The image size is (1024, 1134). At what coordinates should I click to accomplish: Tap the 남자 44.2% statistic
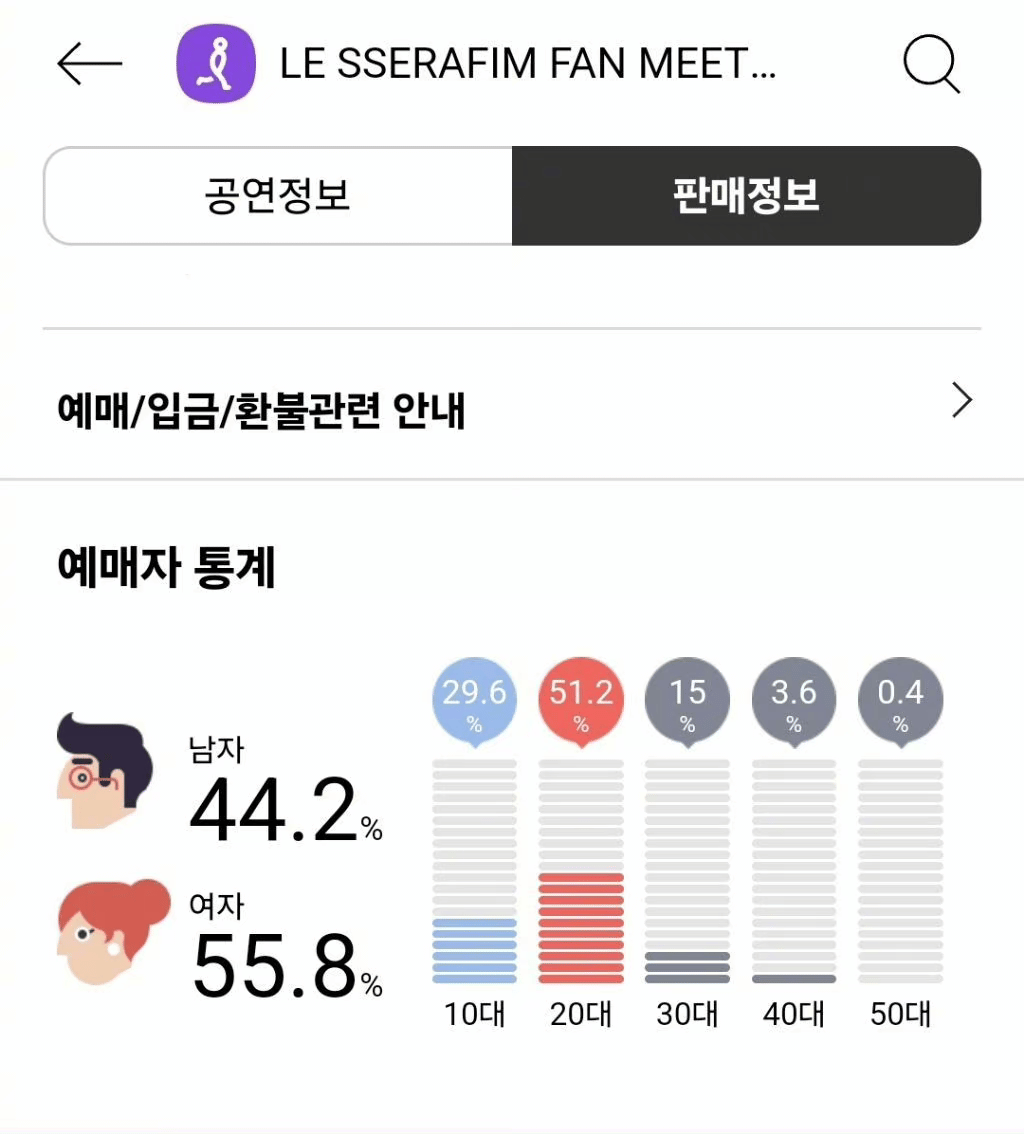click(x=286, y=790)
